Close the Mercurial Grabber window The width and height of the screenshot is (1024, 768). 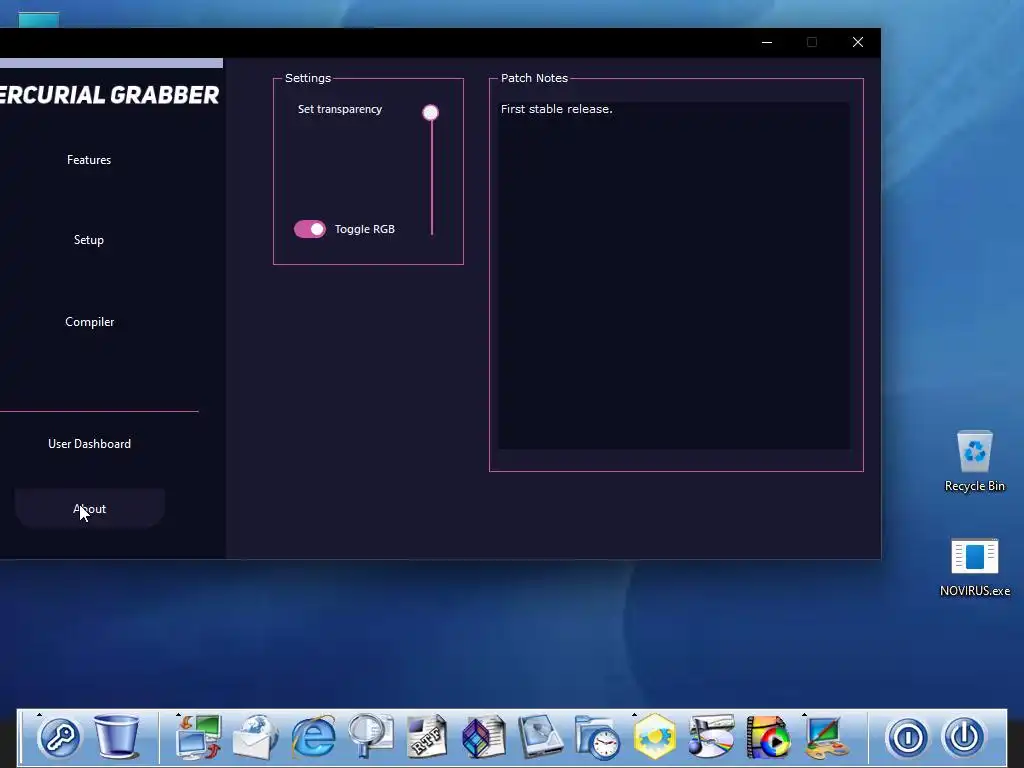click(x=858, y=42)
